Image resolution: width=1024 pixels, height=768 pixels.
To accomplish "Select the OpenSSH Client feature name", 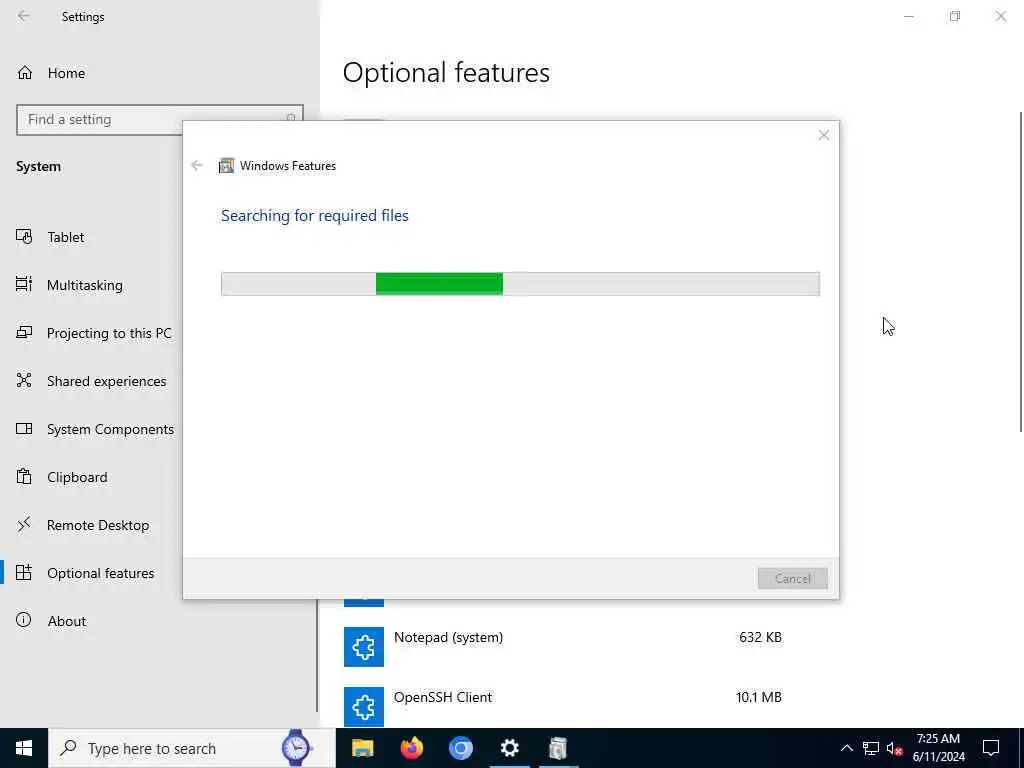I will [x=443, y=697].
